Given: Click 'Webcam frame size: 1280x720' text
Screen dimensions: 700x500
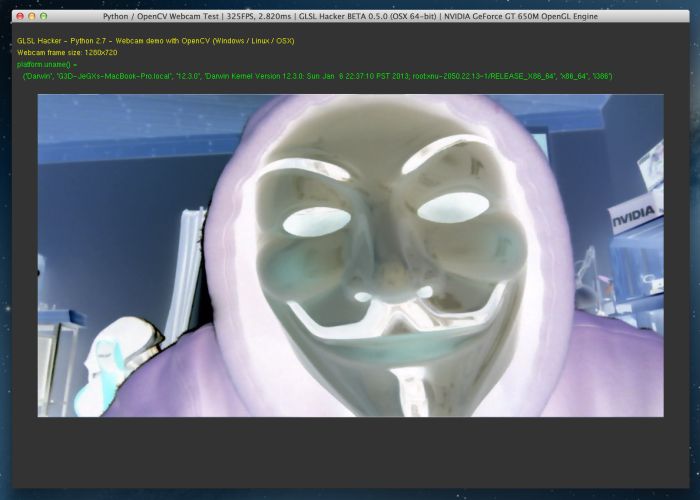Looking at the screenshot, I should coord(67,53).
